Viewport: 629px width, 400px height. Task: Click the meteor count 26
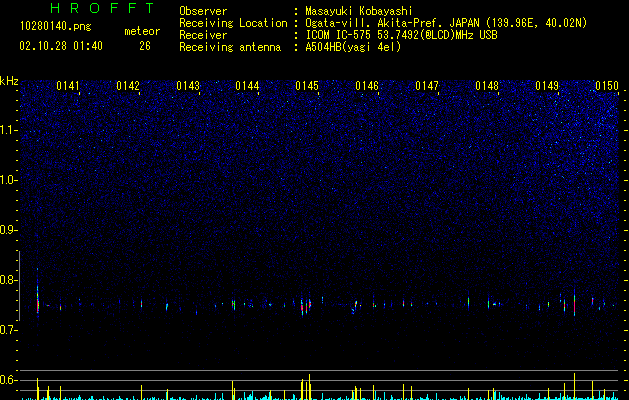pyautogui.click(x=145, y=46)
